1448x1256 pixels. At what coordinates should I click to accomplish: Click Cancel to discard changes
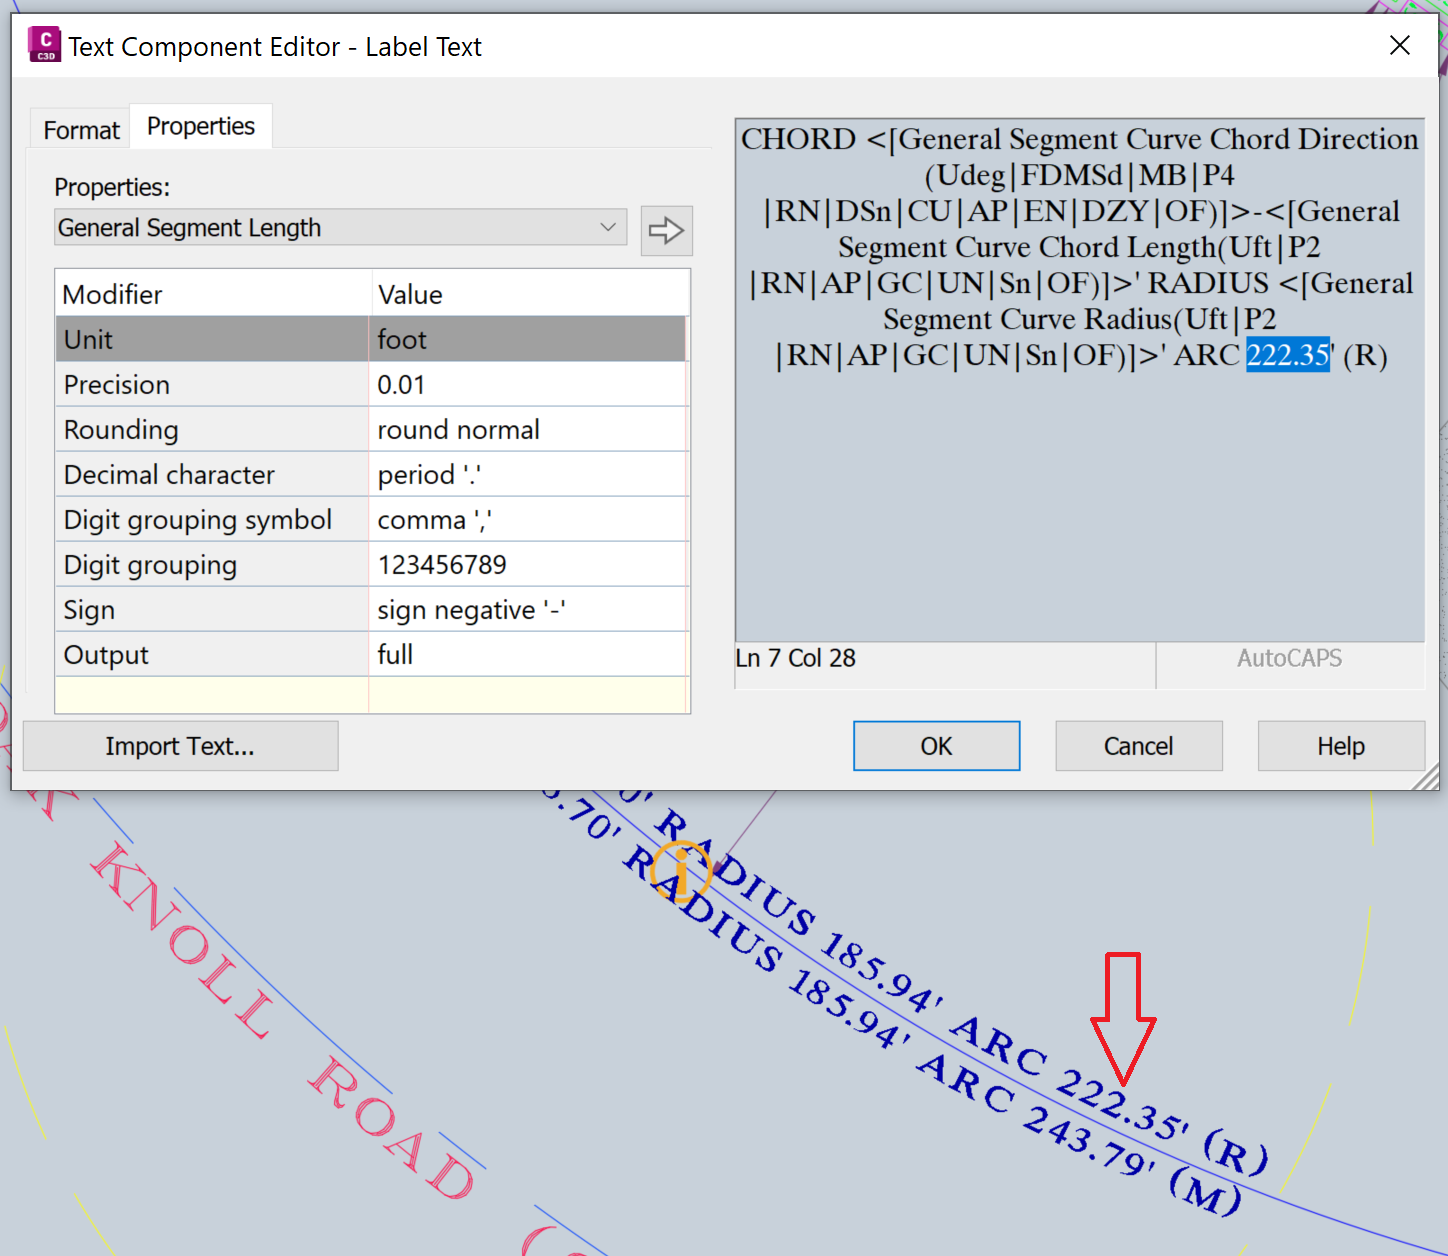pos(1138,745)
